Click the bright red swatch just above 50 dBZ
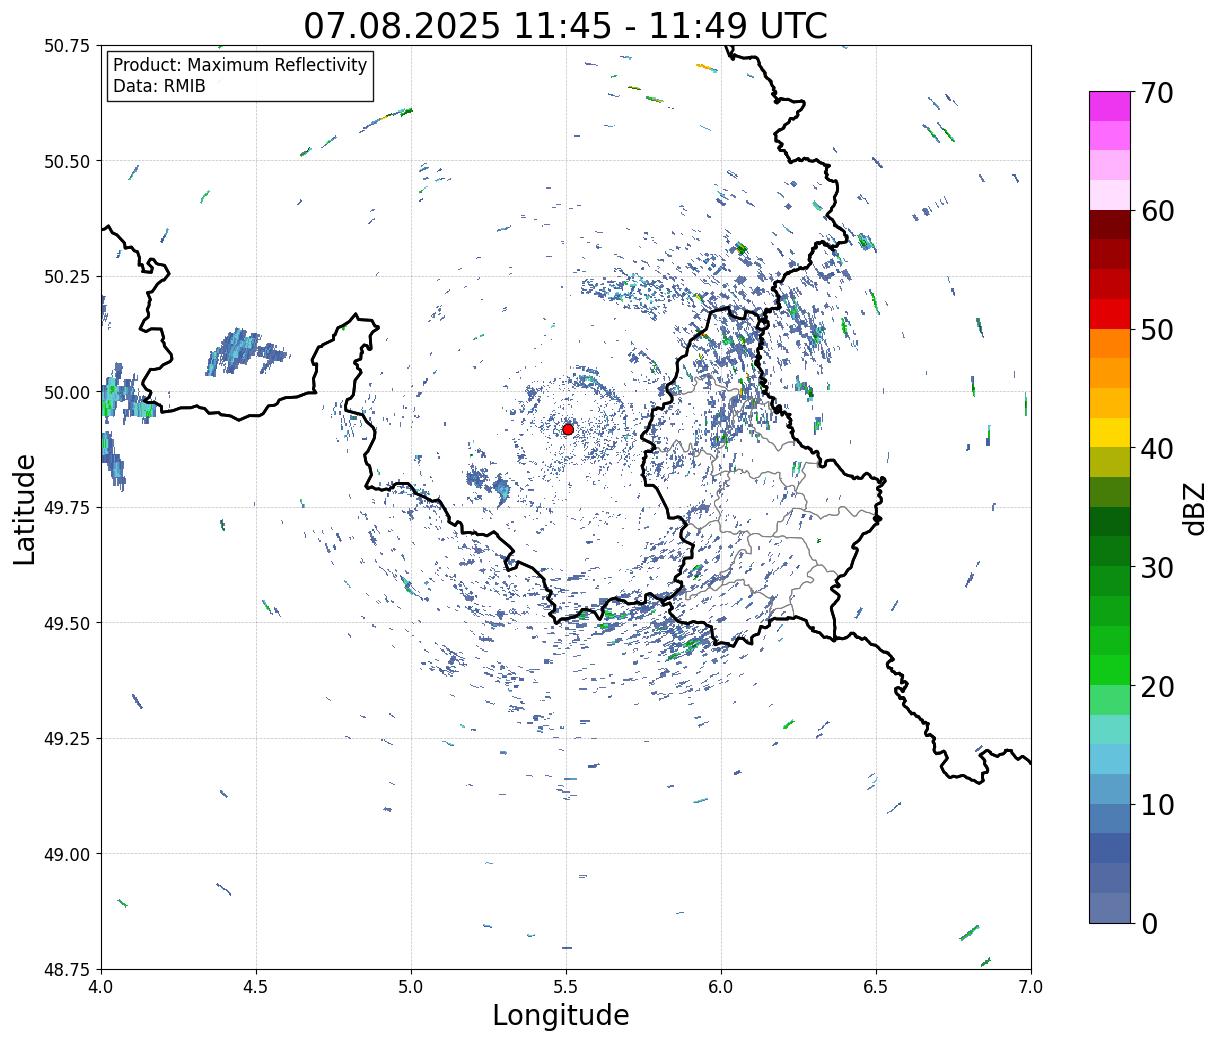 coord(1110,314)
